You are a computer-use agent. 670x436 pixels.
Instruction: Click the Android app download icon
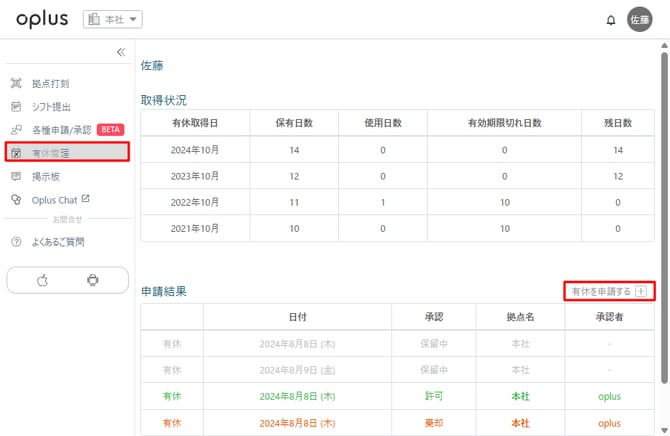click(93, 281)
